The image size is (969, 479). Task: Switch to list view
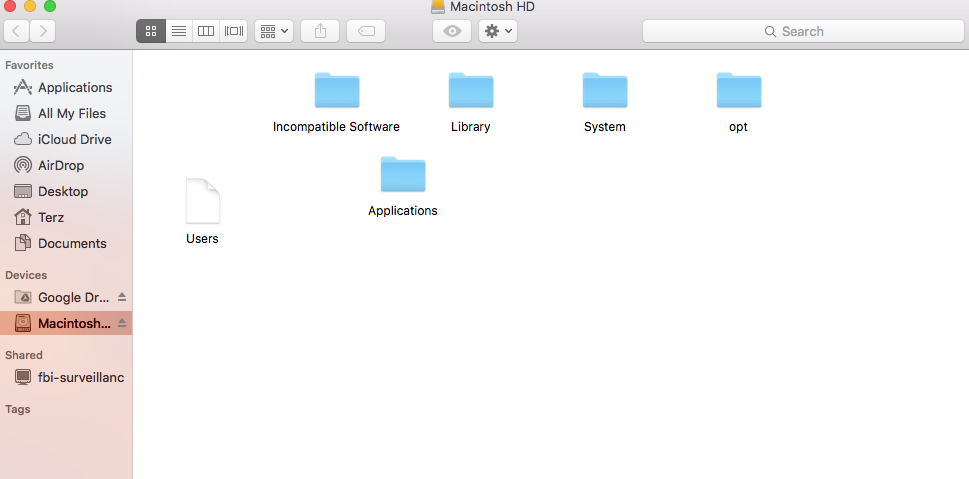179,31
